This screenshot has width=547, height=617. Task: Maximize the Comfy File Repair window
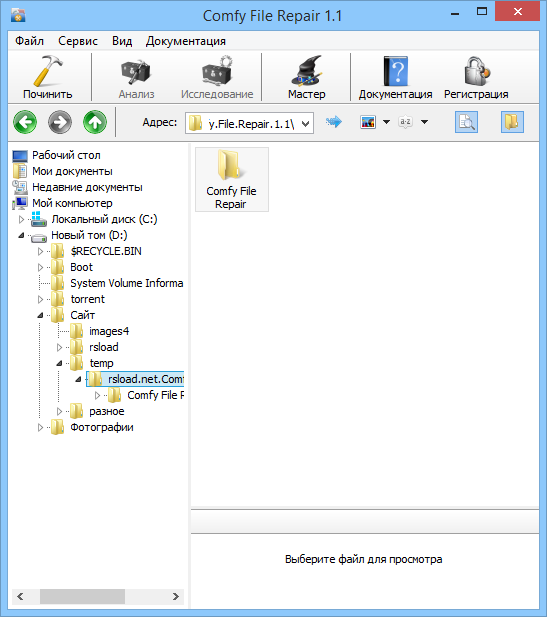[x=482, y=12]
